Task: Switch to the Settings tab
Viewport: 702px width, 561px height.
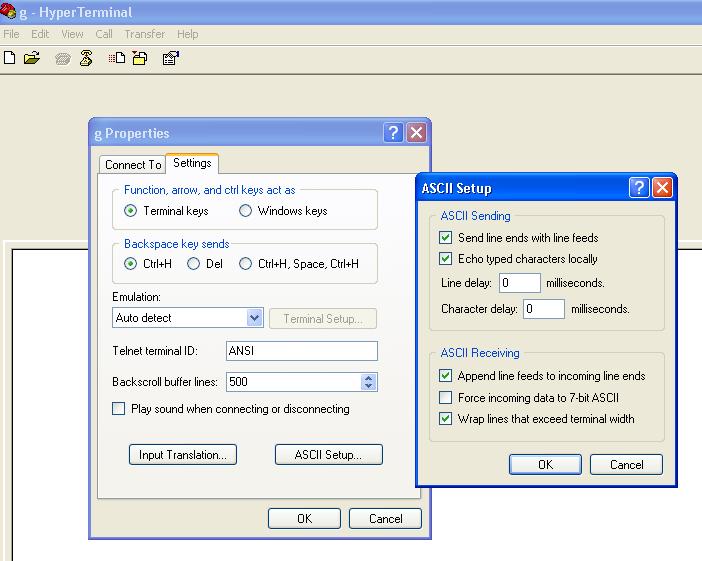Action: pyautogui.click(x=192, y=163)
